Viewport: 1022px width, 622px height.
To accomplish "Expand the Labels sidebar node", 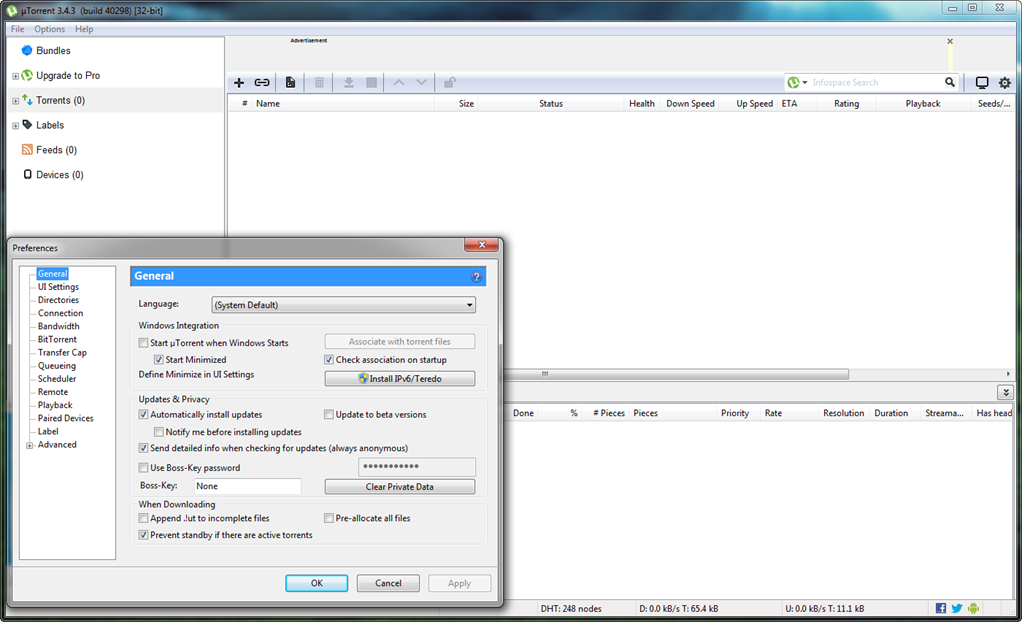I will pyautogui.click(x=16, y=125).
